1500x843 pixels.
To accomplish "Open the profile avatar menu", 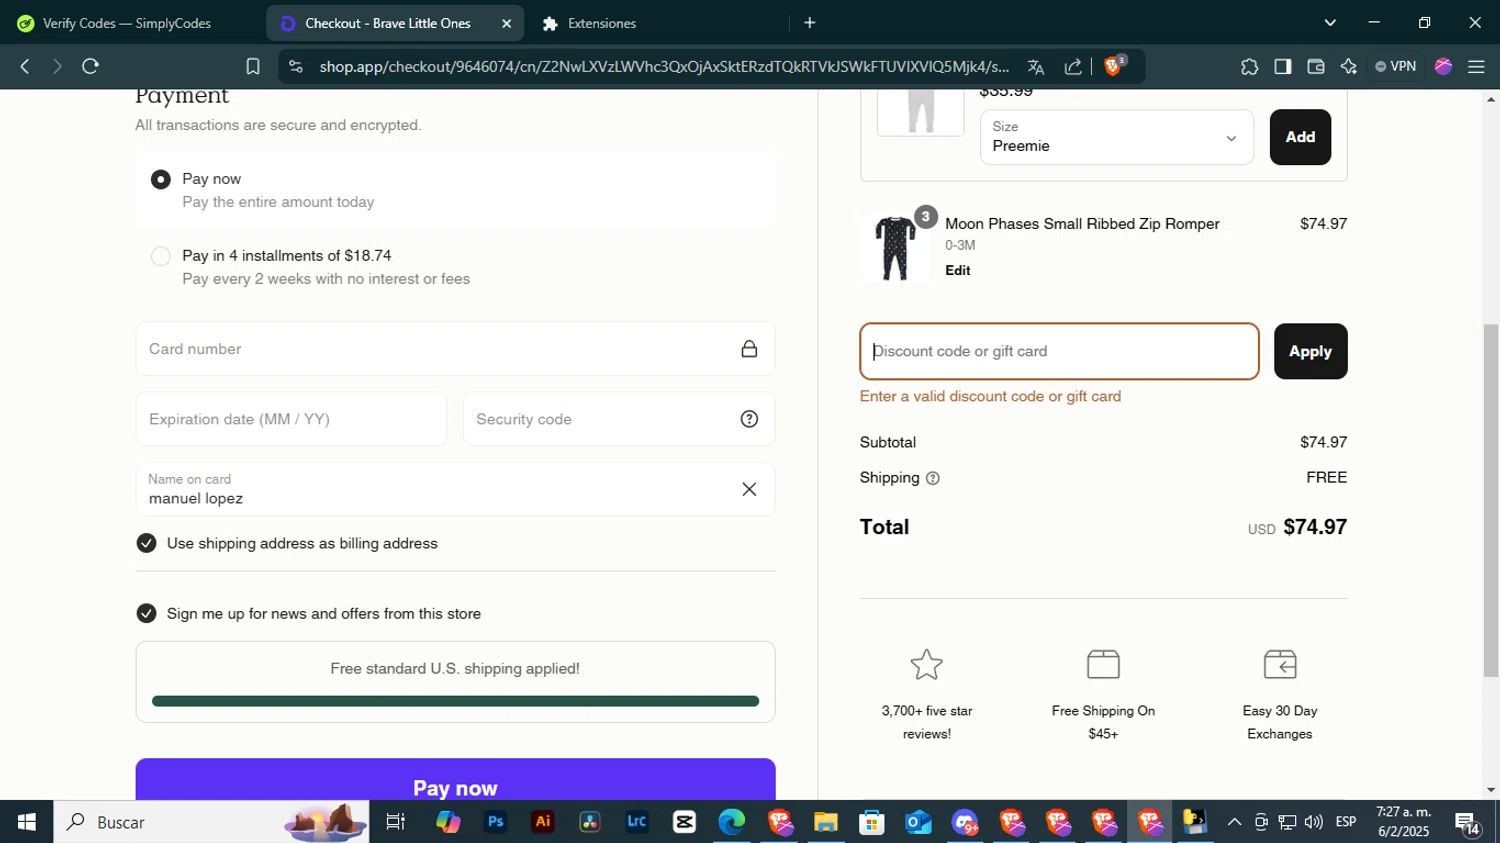I will (1443, 66).
